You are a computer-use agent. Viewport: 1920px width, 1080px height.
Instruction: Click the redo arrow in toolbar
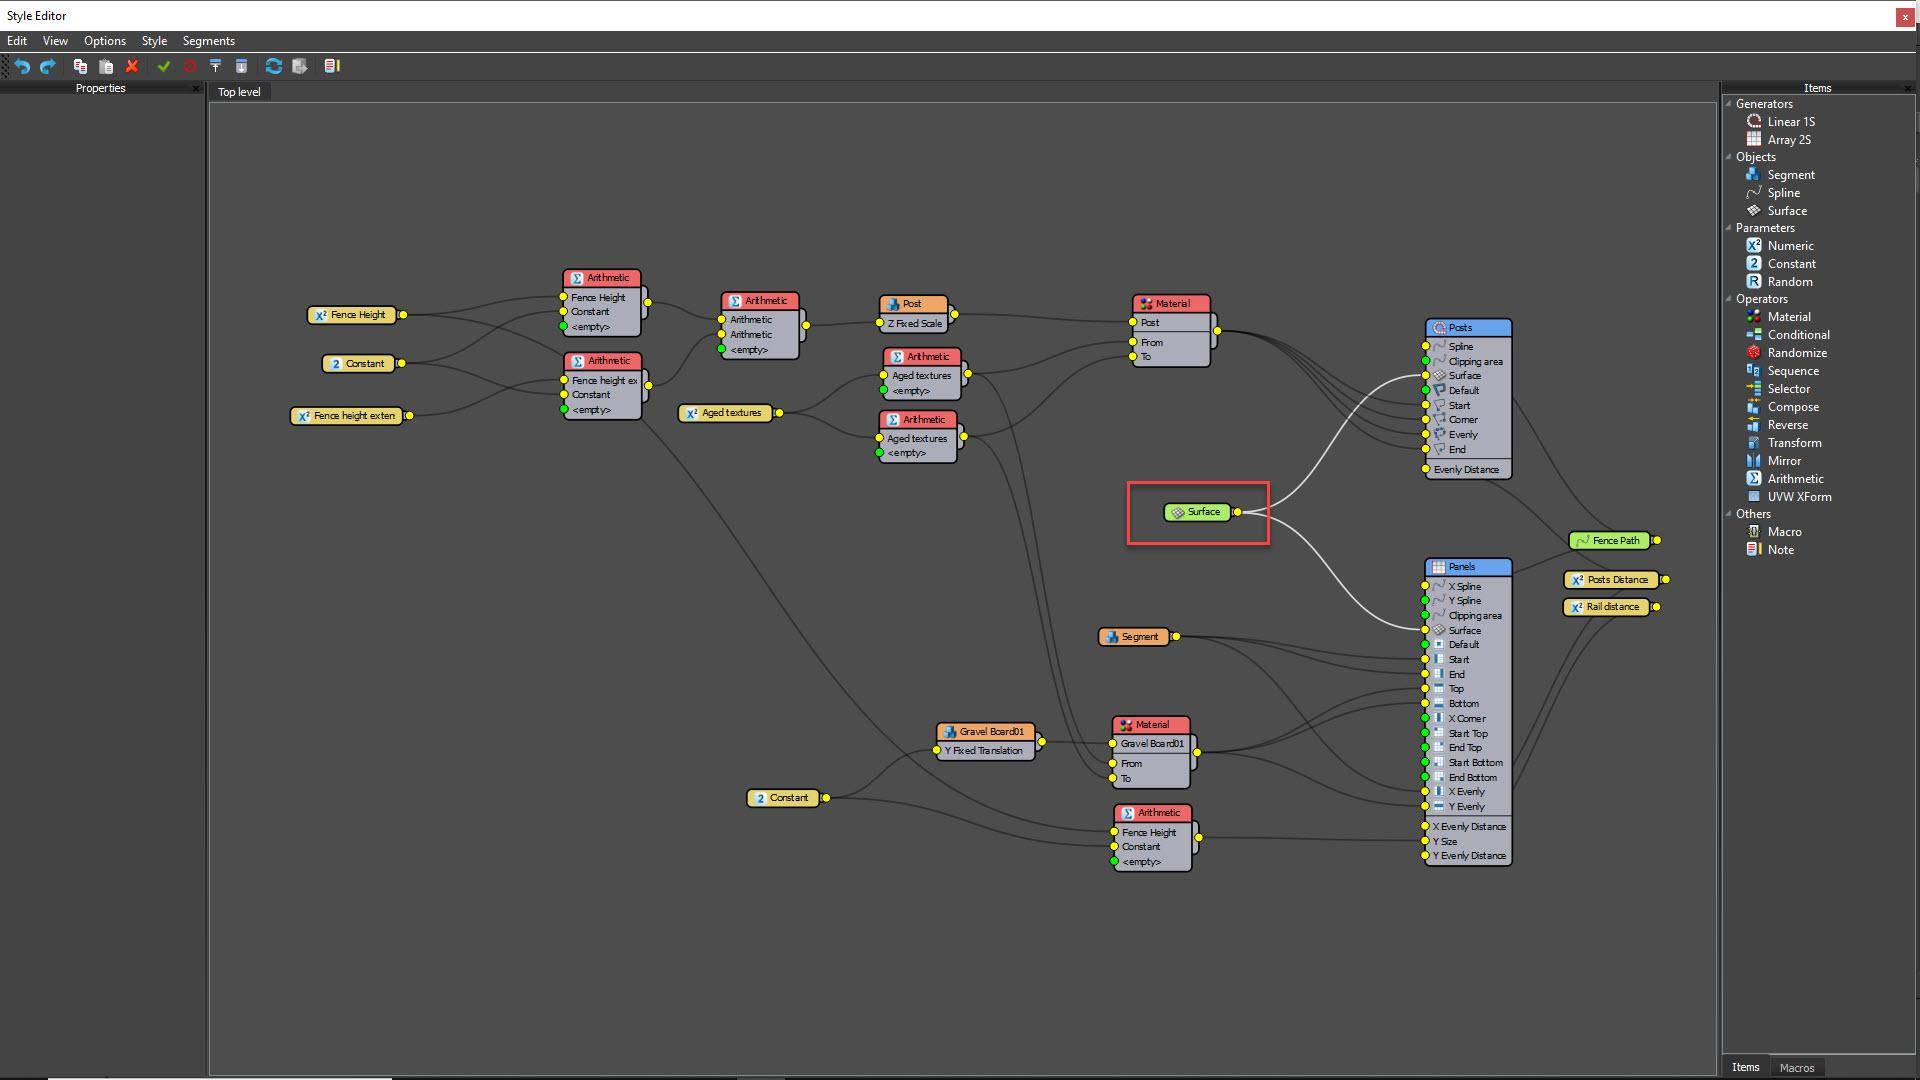(47, 66)
